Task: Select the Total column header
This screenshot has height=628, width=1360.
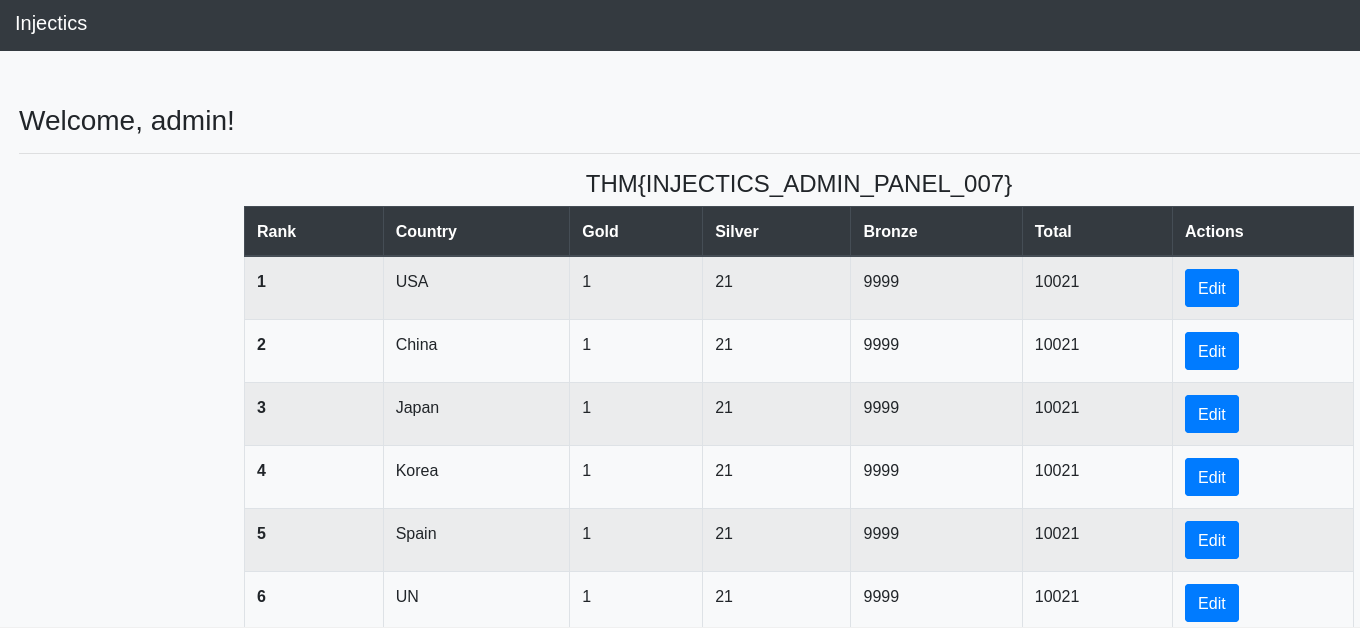Action: pos(1097,231)
